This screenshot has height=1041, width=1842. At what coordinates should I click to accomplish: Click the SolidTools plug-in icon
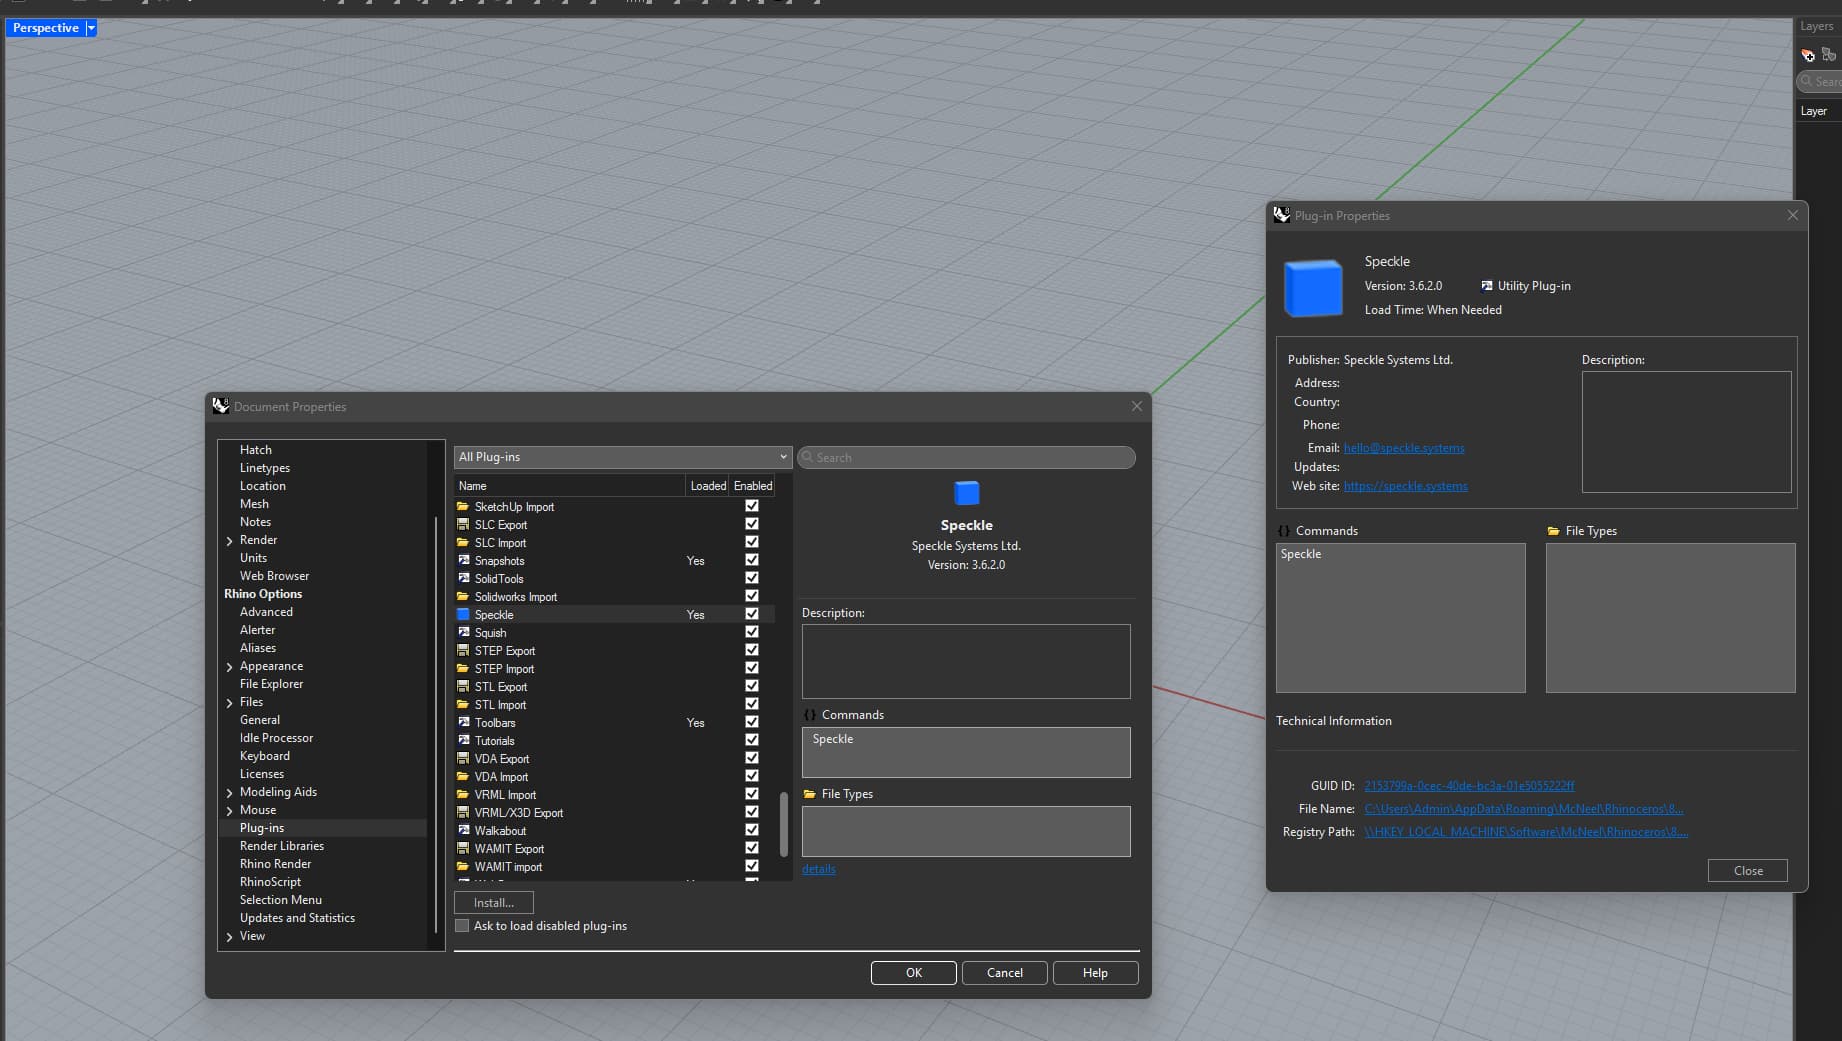coord(463,578)
